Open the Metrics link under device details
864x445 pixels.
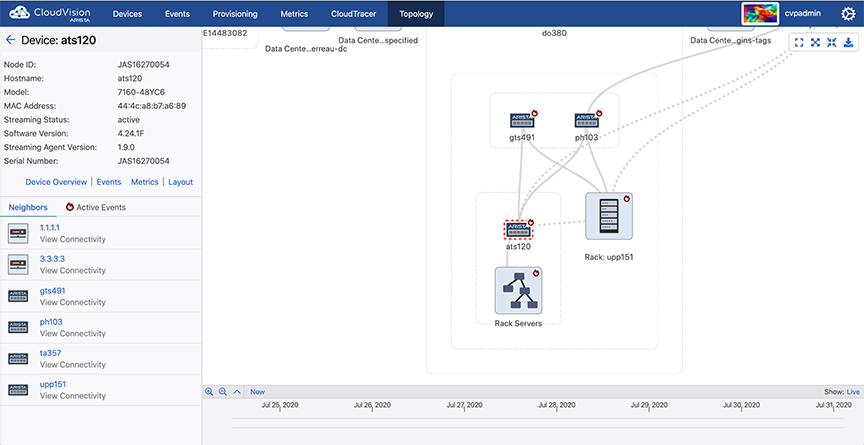click(144, 182)
